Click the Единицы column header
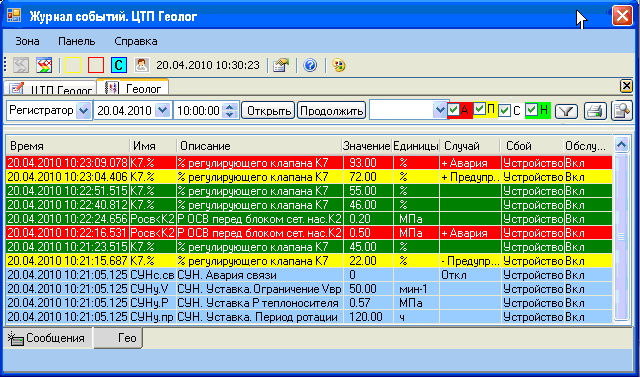The height and width of the screenshot is (377, 640). click(x=416, y=146)
